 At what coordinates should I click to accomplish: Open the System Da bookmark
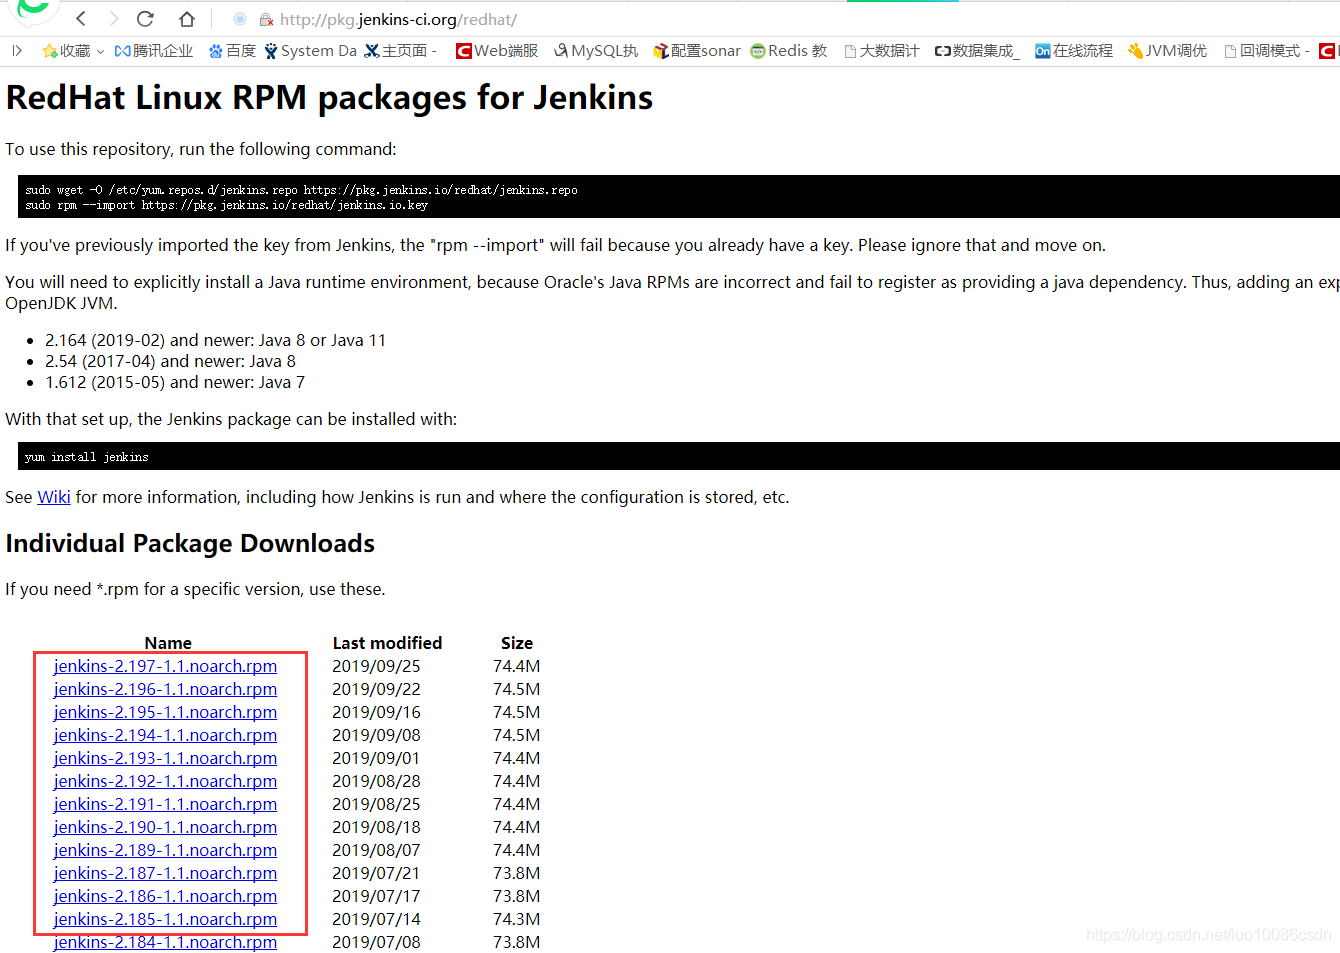coord(310,51)
